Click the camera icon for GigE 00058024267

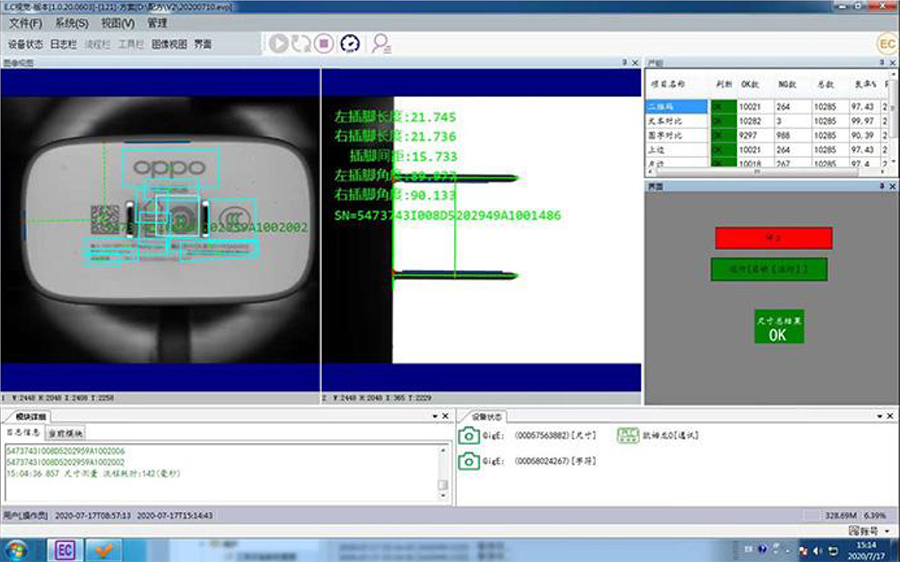468,461
